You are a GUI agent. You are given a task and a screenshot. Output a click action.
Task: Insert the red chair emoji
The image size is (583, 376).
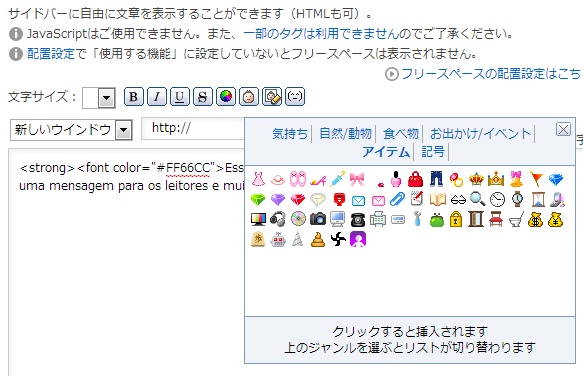point(496,219)
